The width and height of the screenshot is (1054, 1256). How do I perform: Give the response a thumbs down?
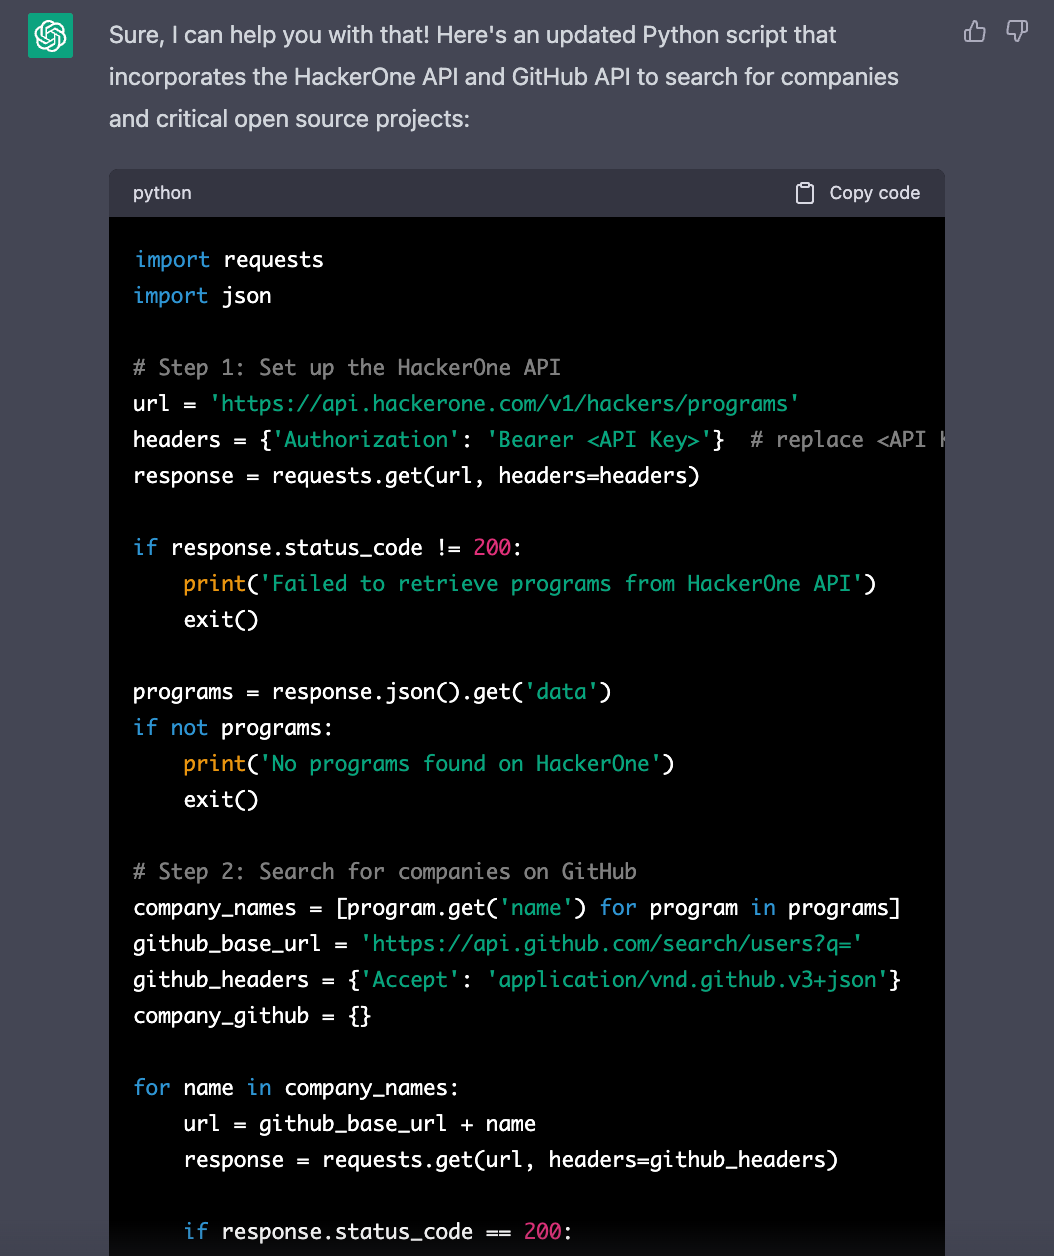1017,32
